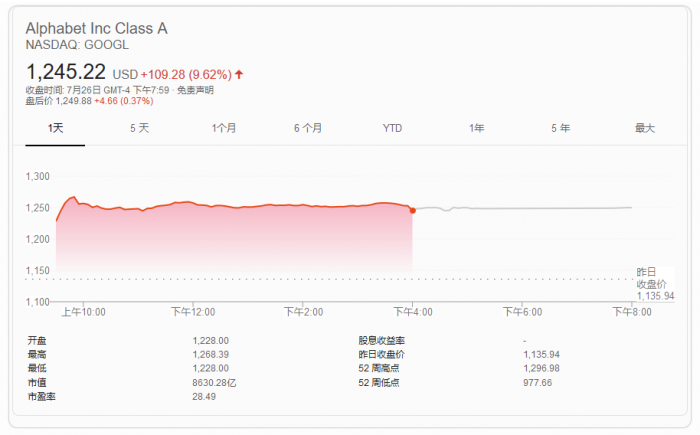Click the 最高 value 1,268.39

click(x=211, y=355)
